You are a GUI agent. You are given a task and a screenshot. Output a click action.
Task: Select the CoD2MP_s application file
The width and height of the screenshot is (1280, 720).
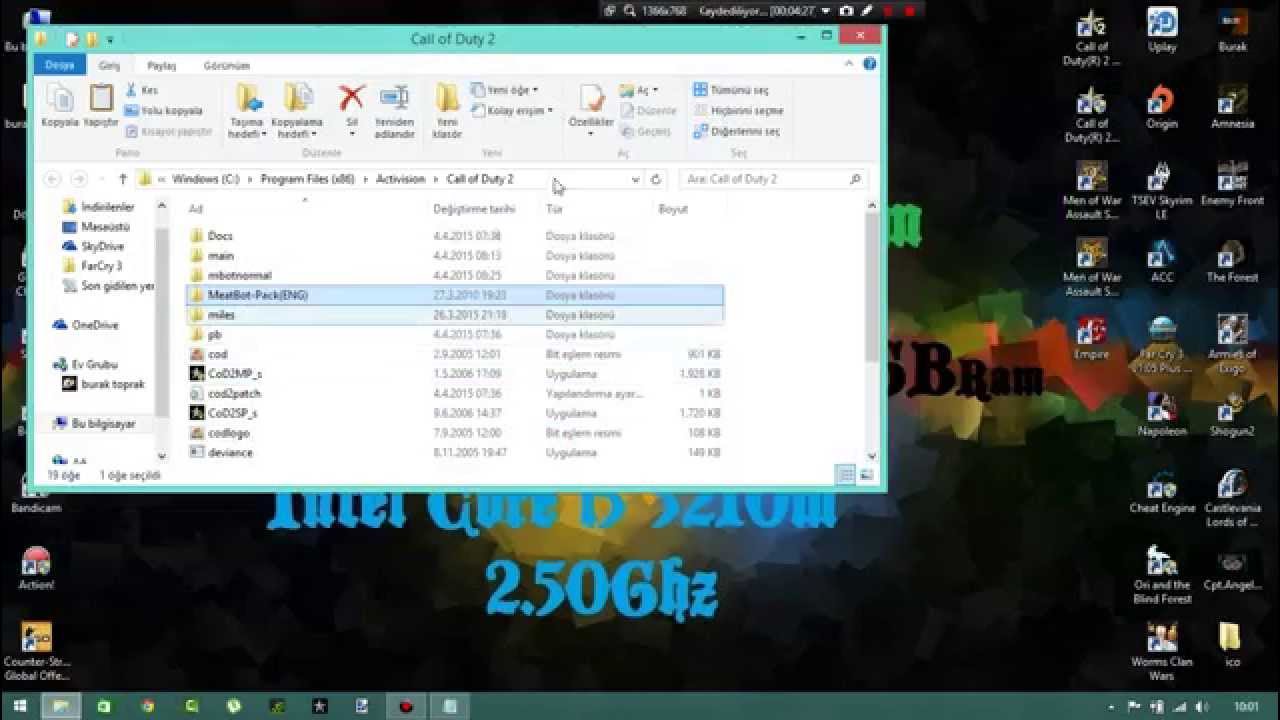(454, 374)
